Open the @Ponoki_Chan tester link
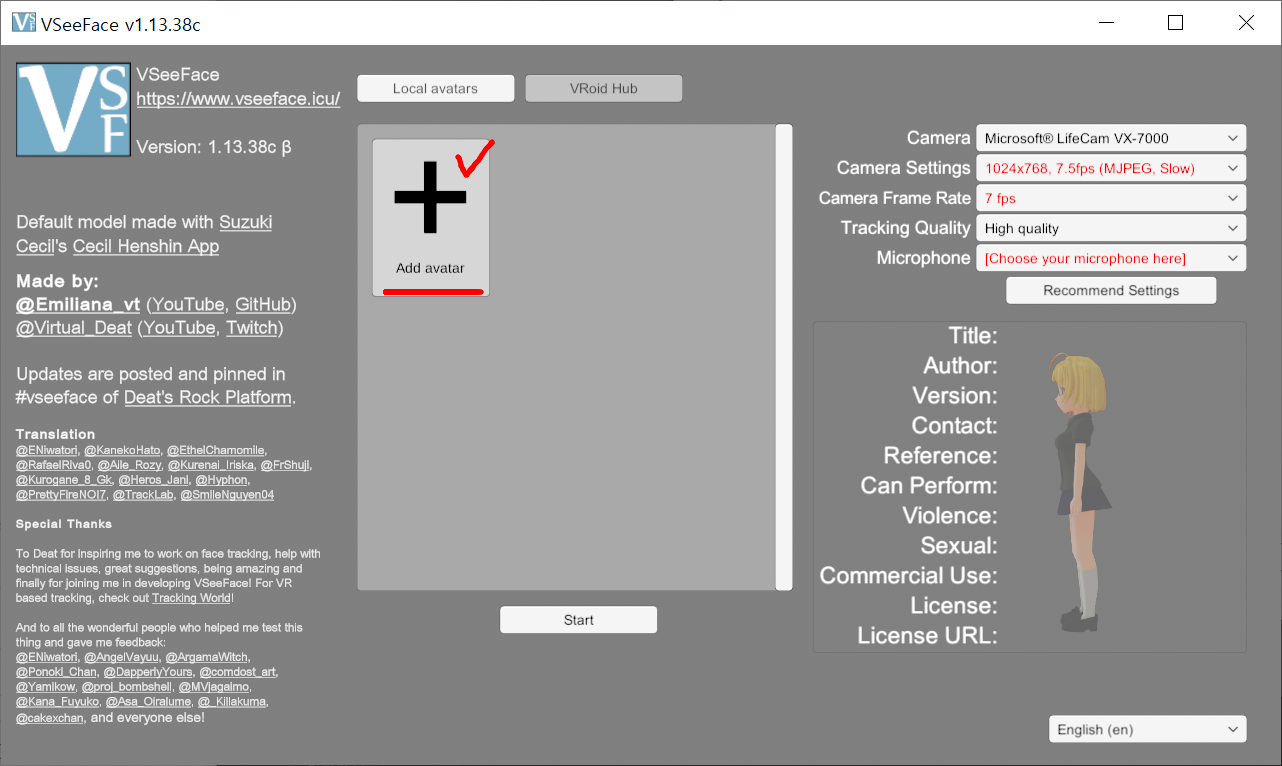Image resolution: width=1282 pixels, height=766 pixels. (x=56, y=672)
